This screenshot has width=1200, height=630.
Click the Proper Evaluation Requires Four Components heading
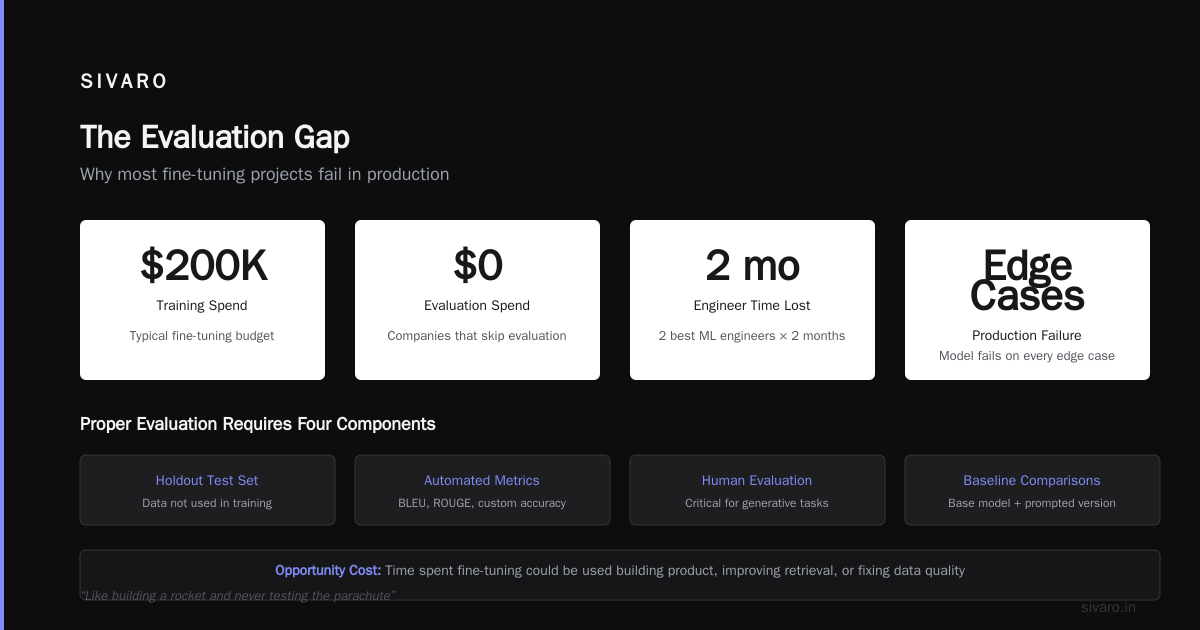click(258, 424)
